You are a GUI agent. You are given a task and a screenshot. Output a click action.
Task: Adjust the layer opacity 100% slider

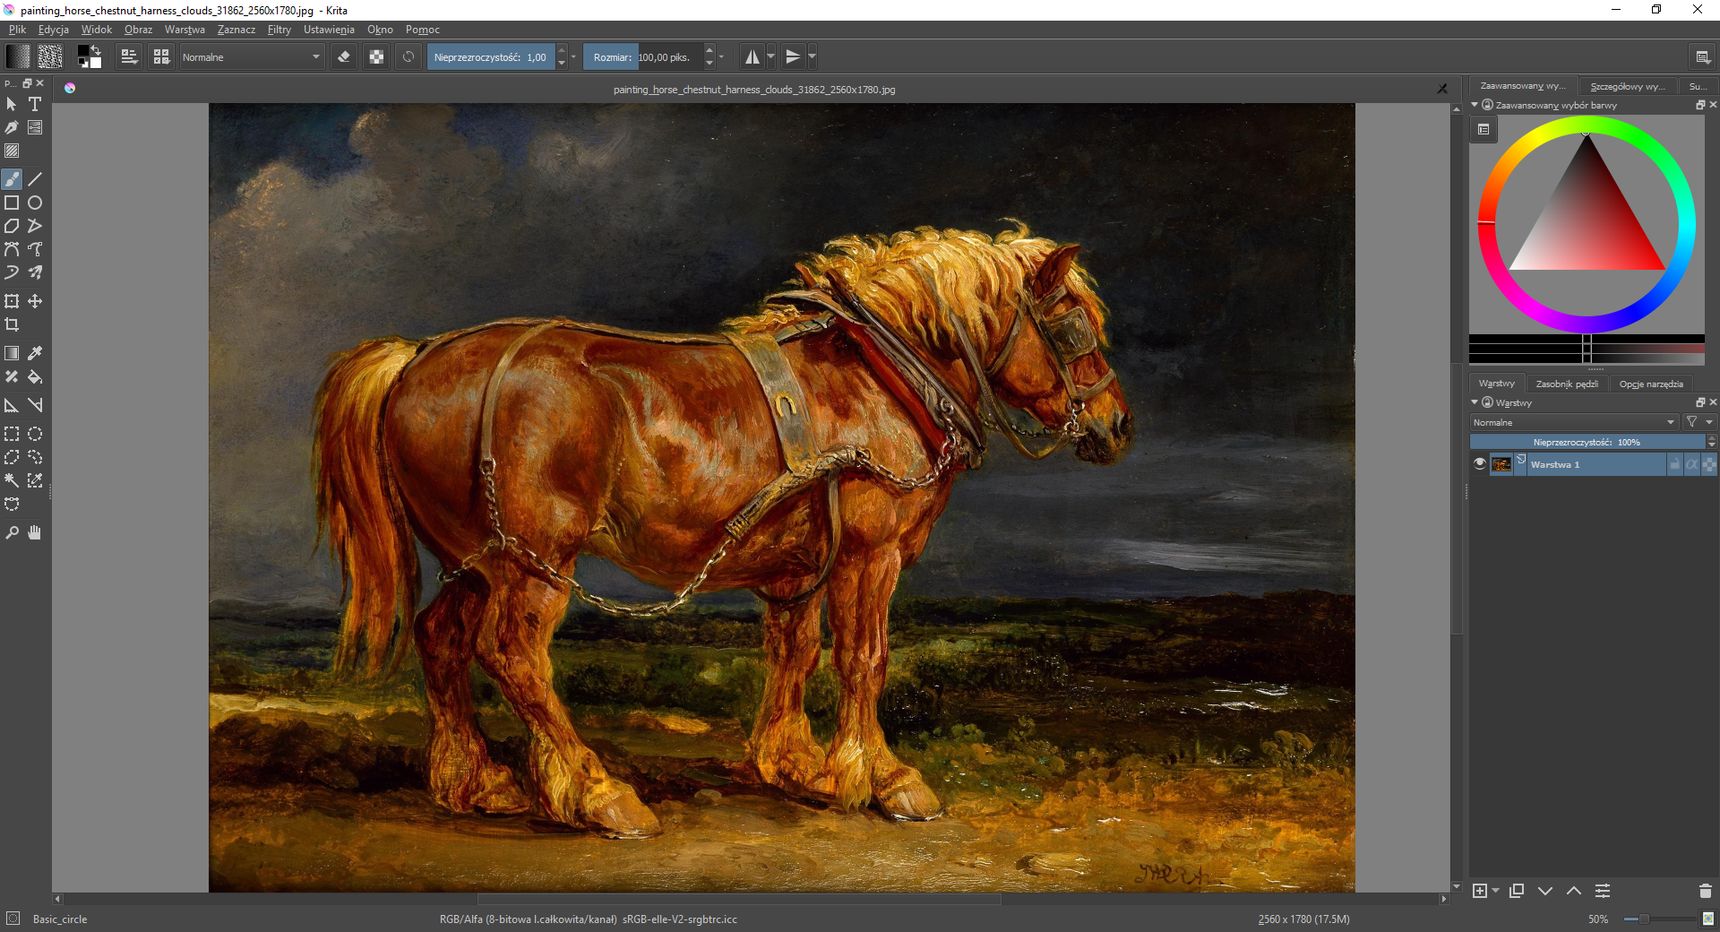1587,442
